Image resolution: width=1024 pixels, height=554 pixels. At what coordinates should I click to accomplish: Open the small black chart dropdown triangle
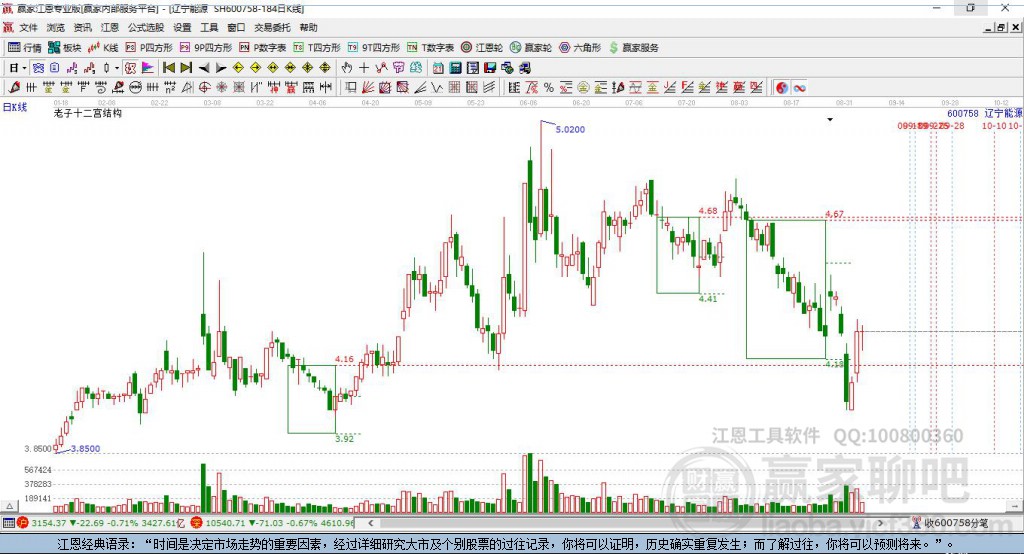[x=830, y=120]
